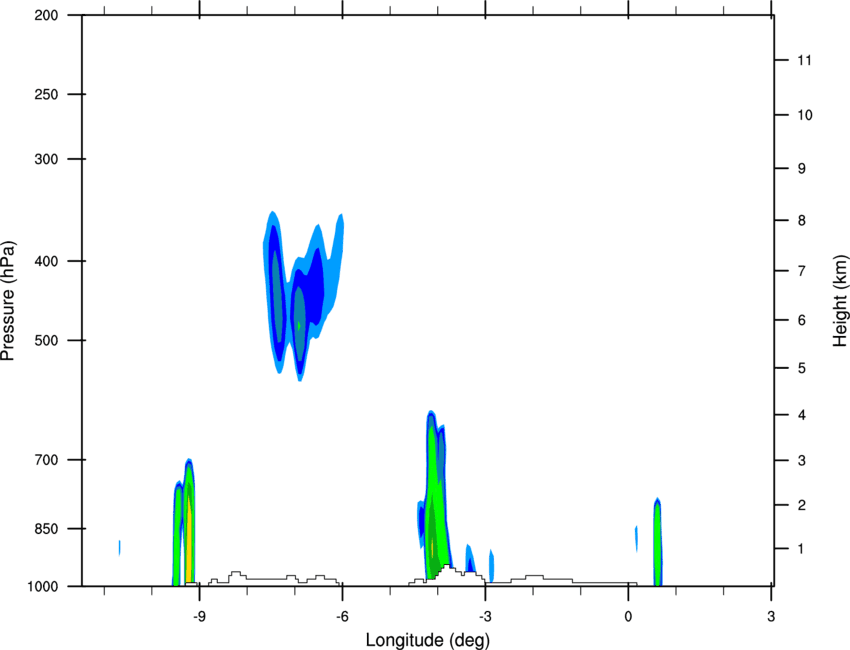
Task: Select the 250 pressure tick label
Action: pos(46,94)
